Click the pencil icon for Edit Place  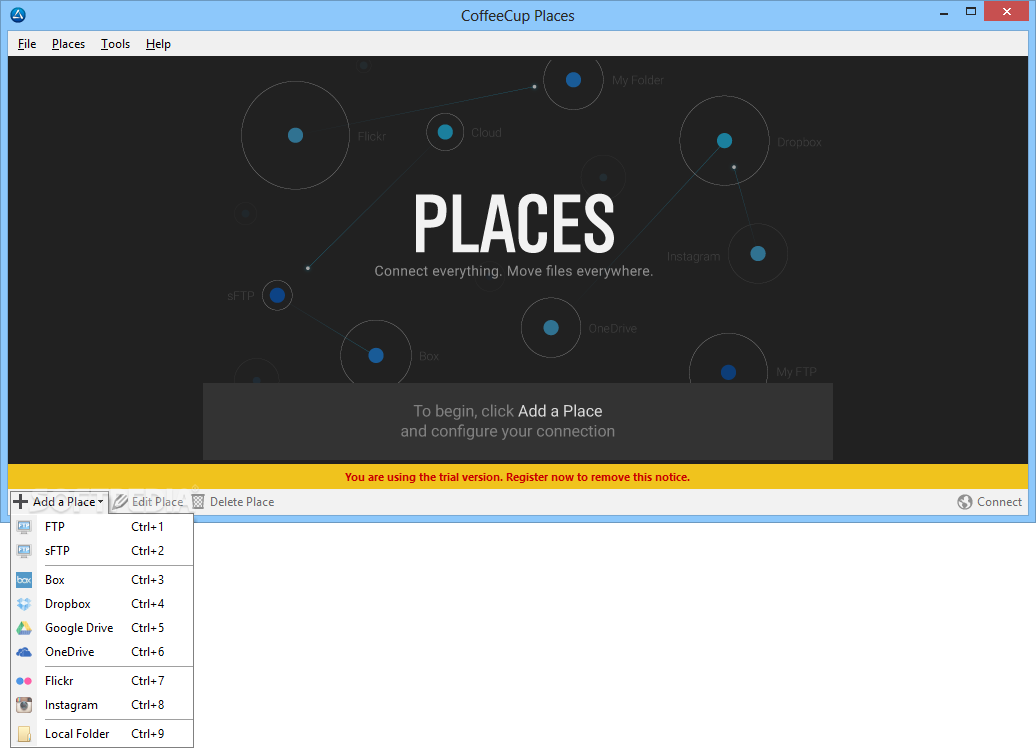click(120, 502)
